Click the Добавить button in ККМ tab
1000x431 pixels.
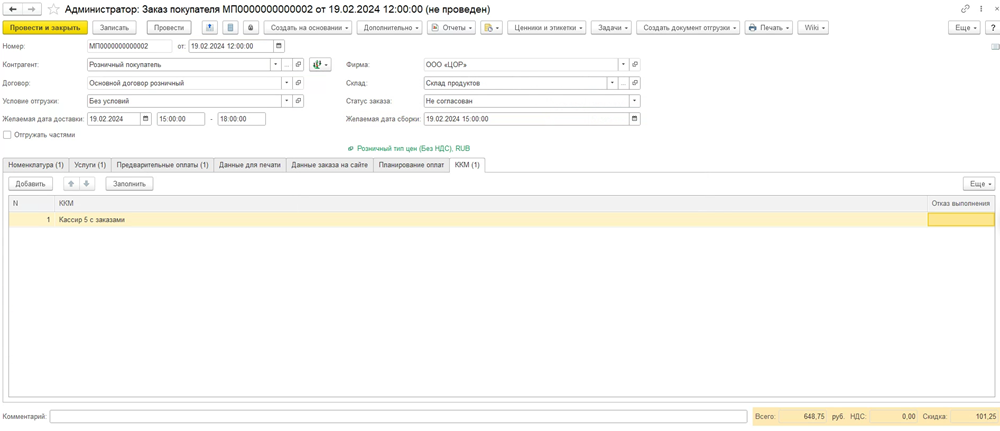[31, 184]
